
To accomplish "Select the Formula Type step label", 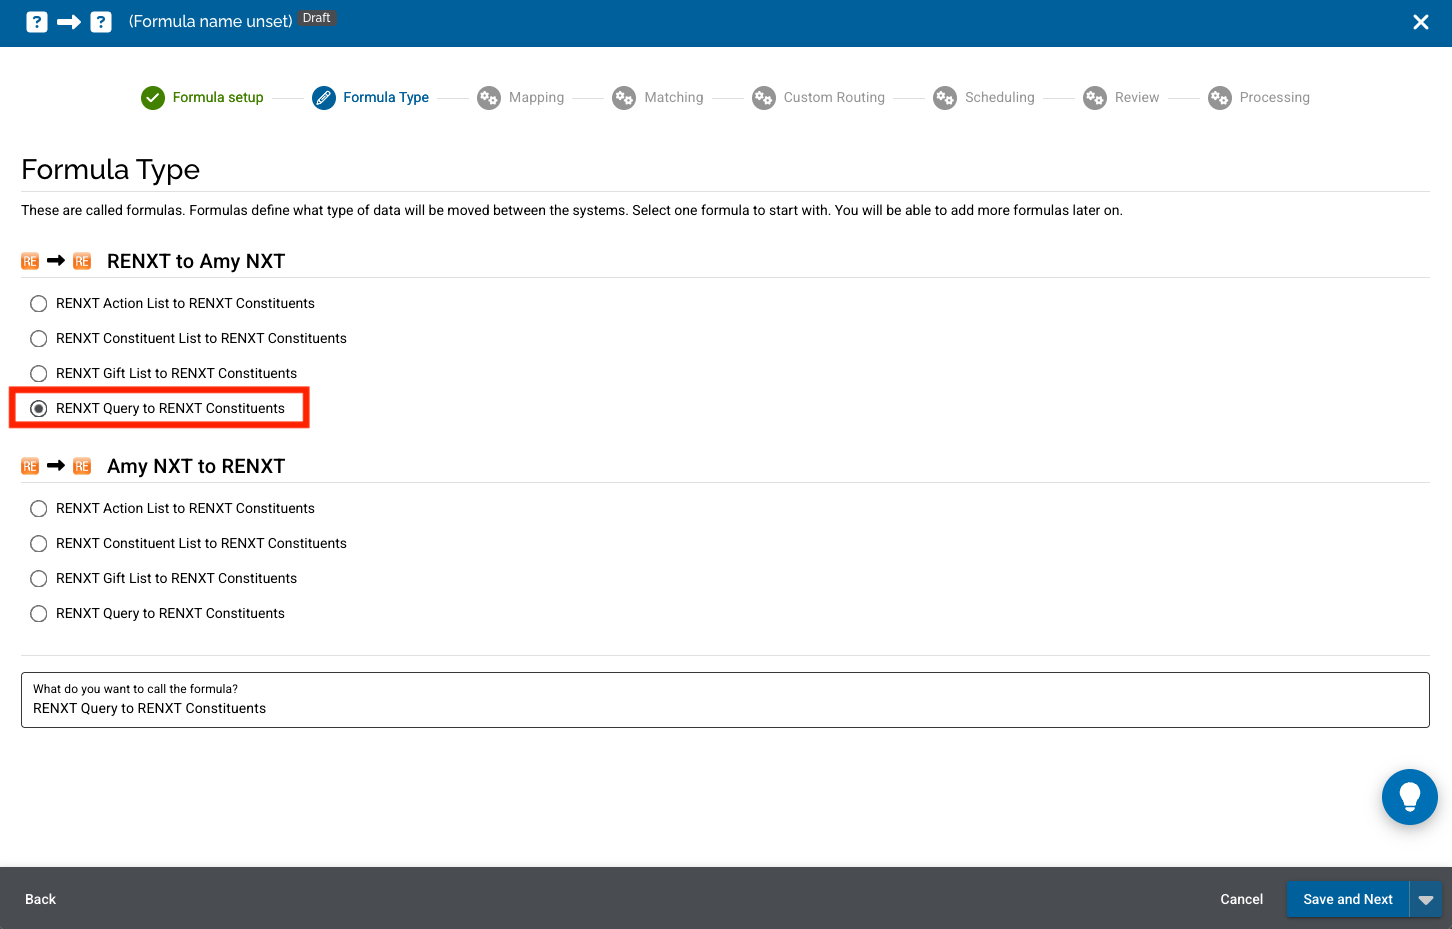I will coord(386,97).
